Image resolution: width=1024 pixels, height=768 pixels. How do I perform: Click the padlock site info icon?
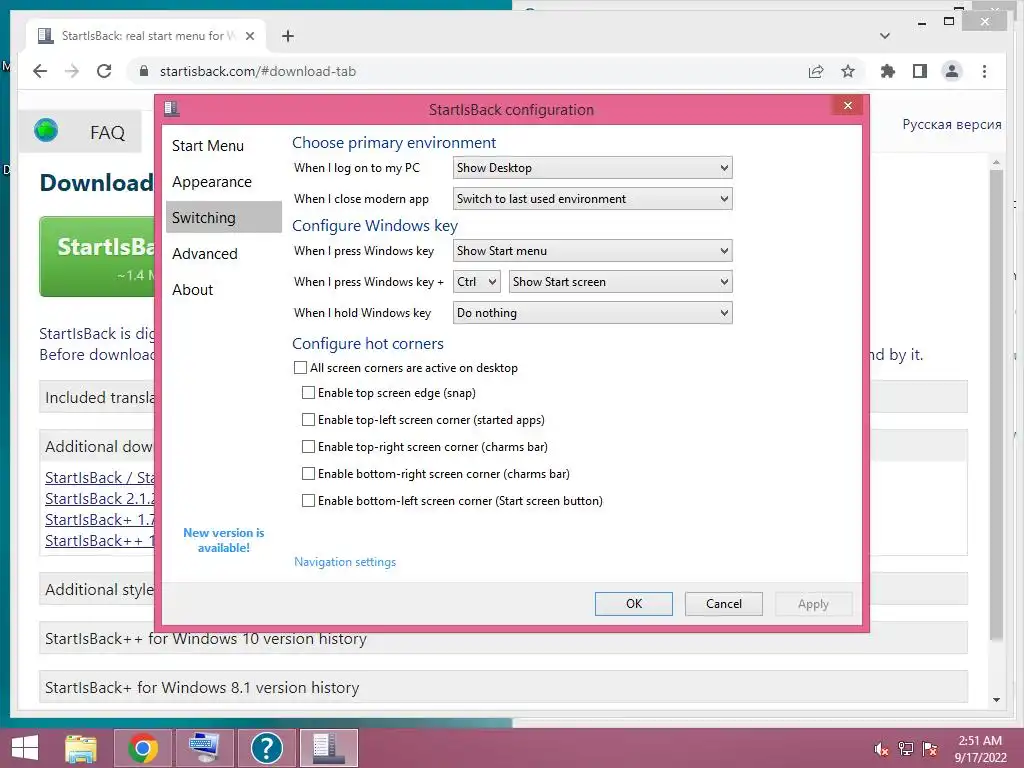tap(144, 71)
